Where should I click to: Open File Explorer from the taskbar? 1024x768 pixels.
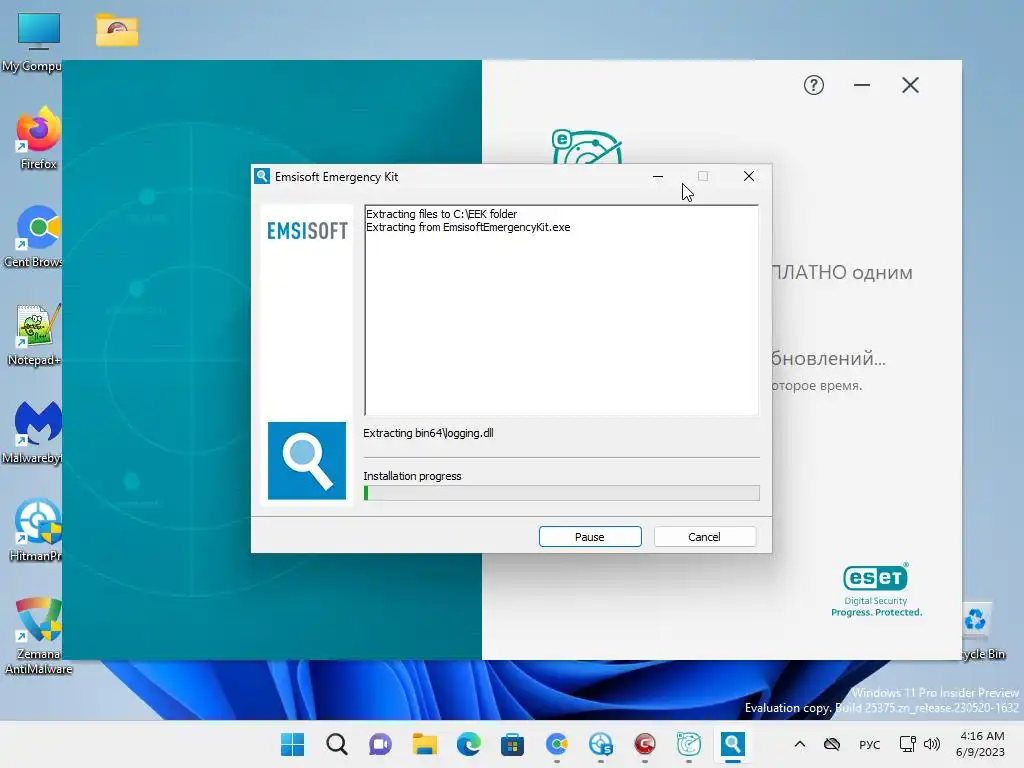(x=424, y=744)
